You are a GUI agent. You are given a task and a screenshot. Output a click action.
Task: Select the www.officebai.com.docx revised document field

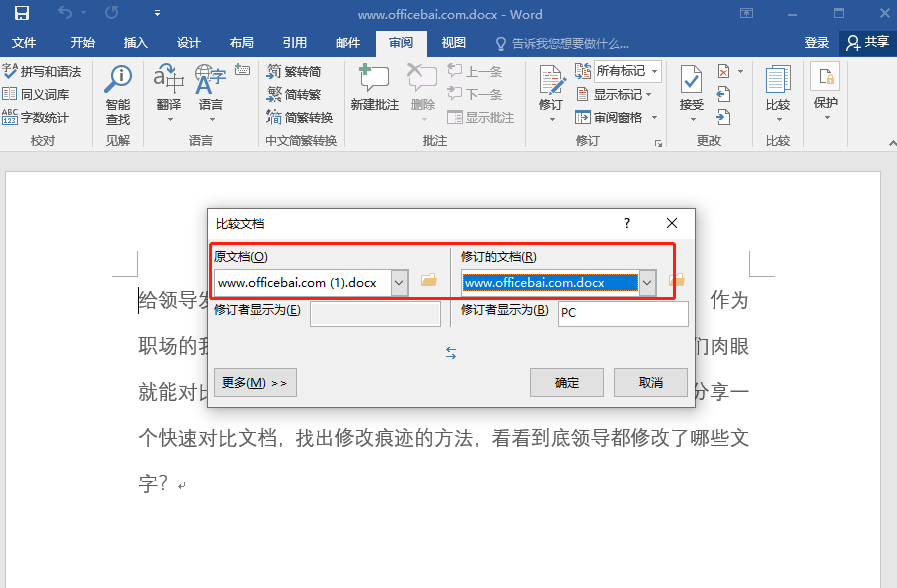[x=550, y=283]
